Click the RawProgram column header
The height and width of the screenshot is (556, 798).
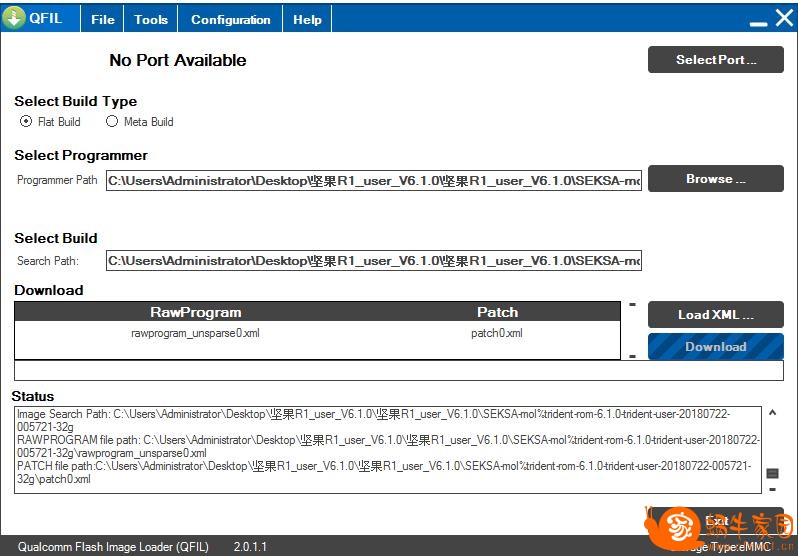(x=195, y=312)
